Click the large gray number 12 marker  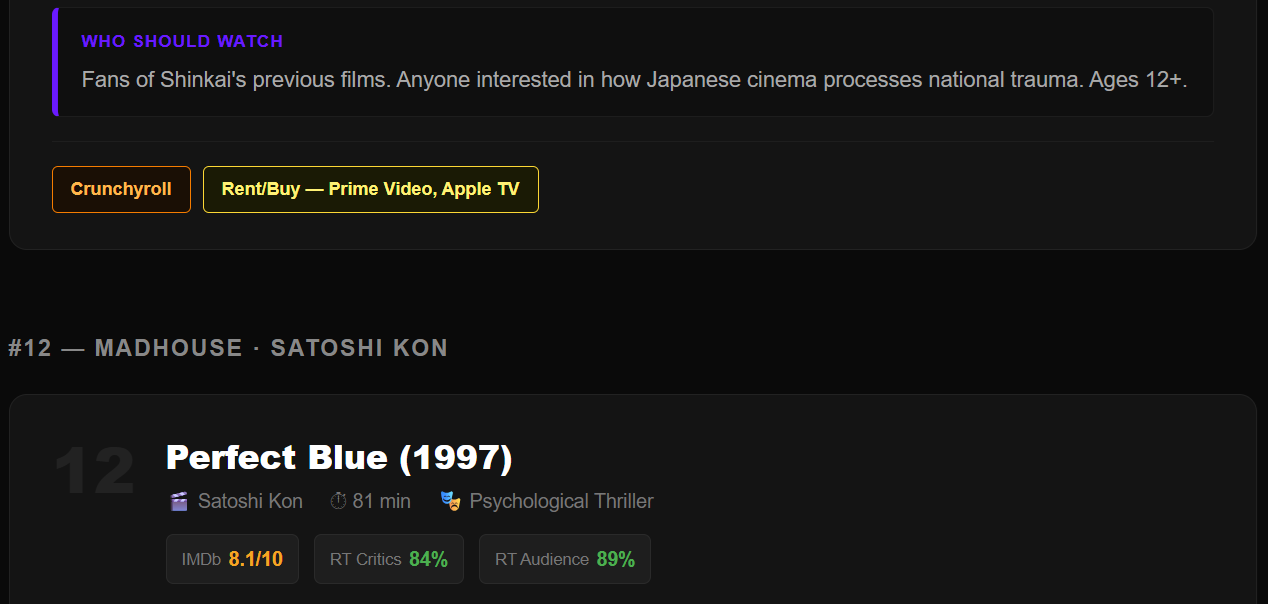pyautogui.click(x=95, y=470)
